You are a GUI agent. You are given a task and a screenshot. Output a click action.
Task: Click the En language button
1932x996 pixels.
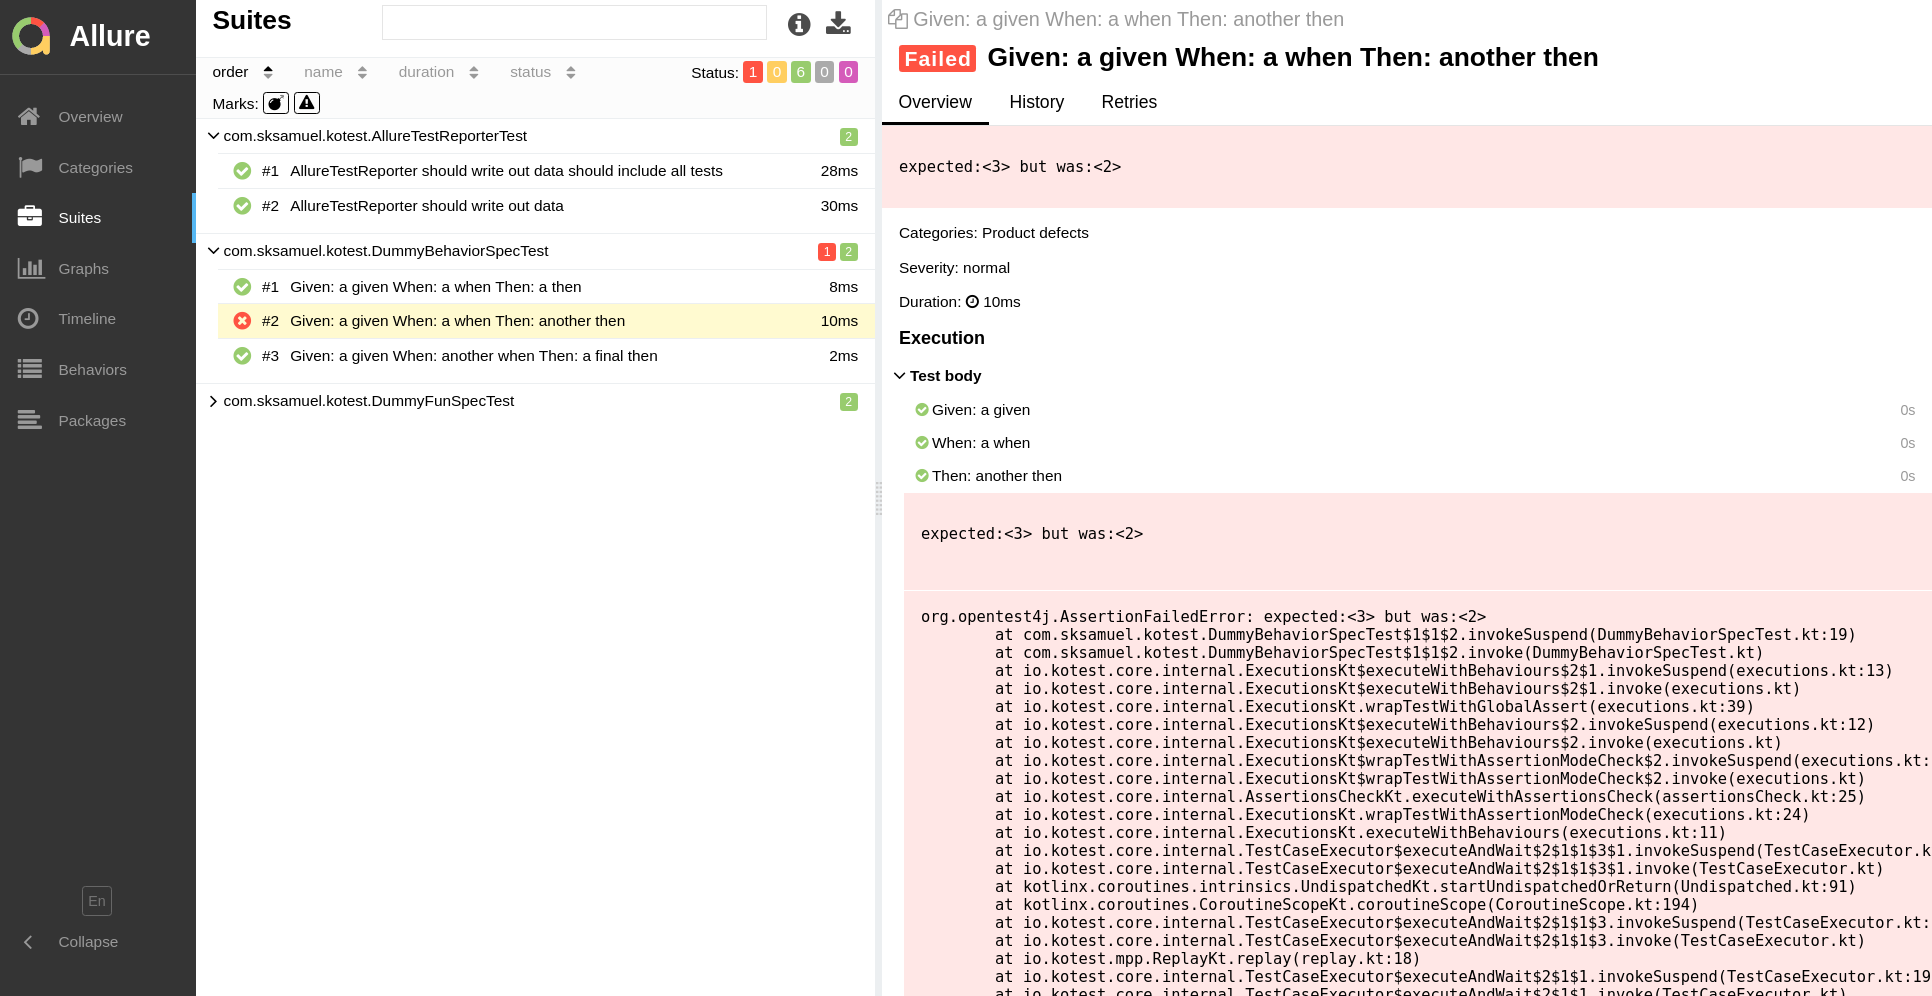(x=97, y=901)
